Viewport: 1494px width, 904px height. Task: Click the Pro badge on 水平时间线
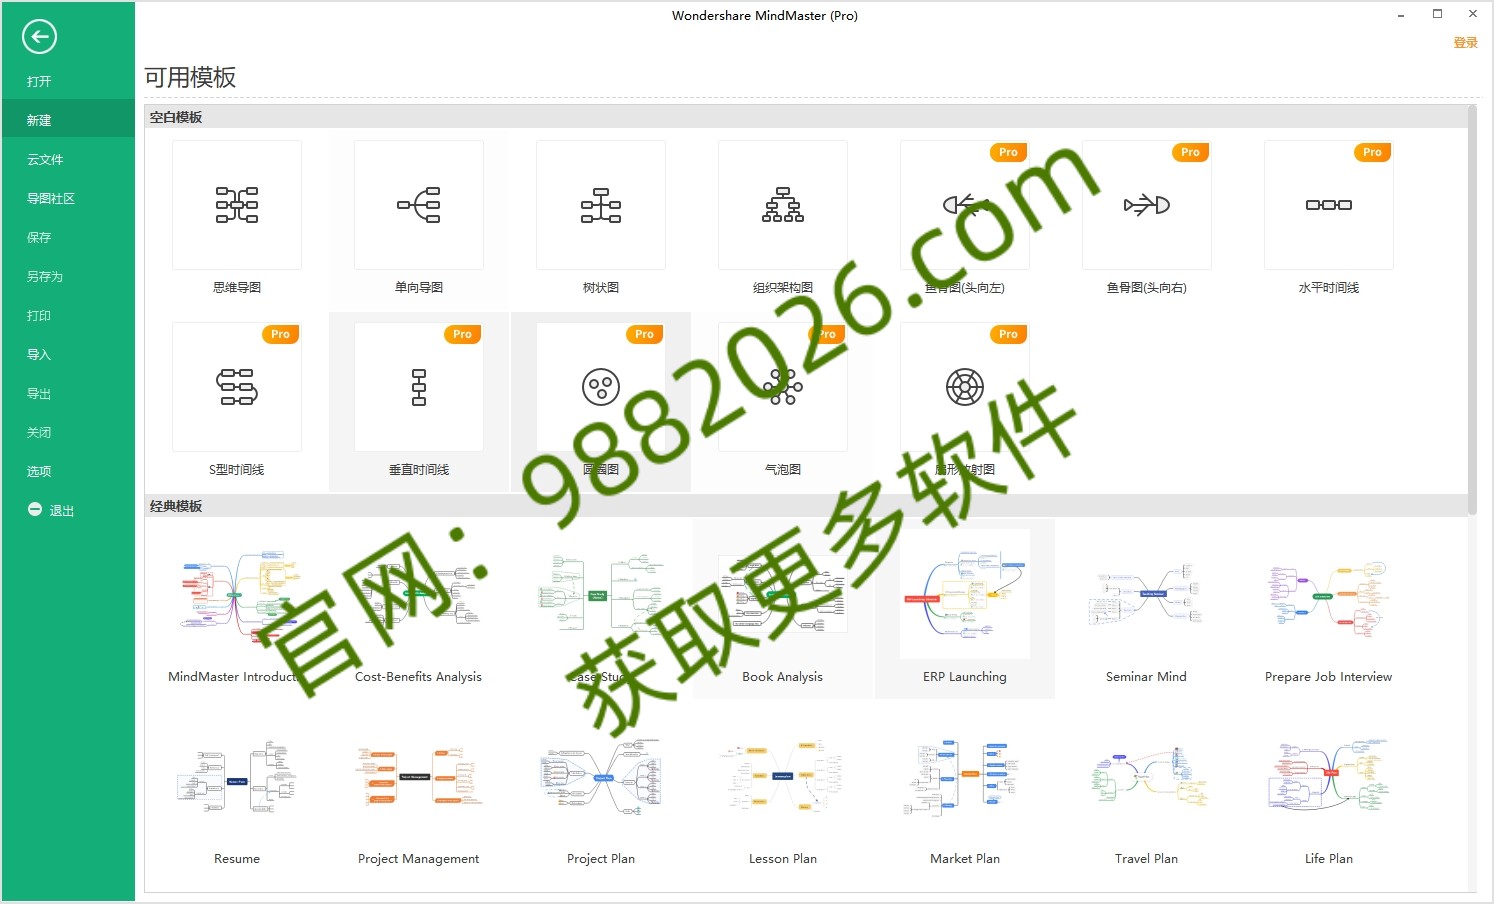(1372, 152)
